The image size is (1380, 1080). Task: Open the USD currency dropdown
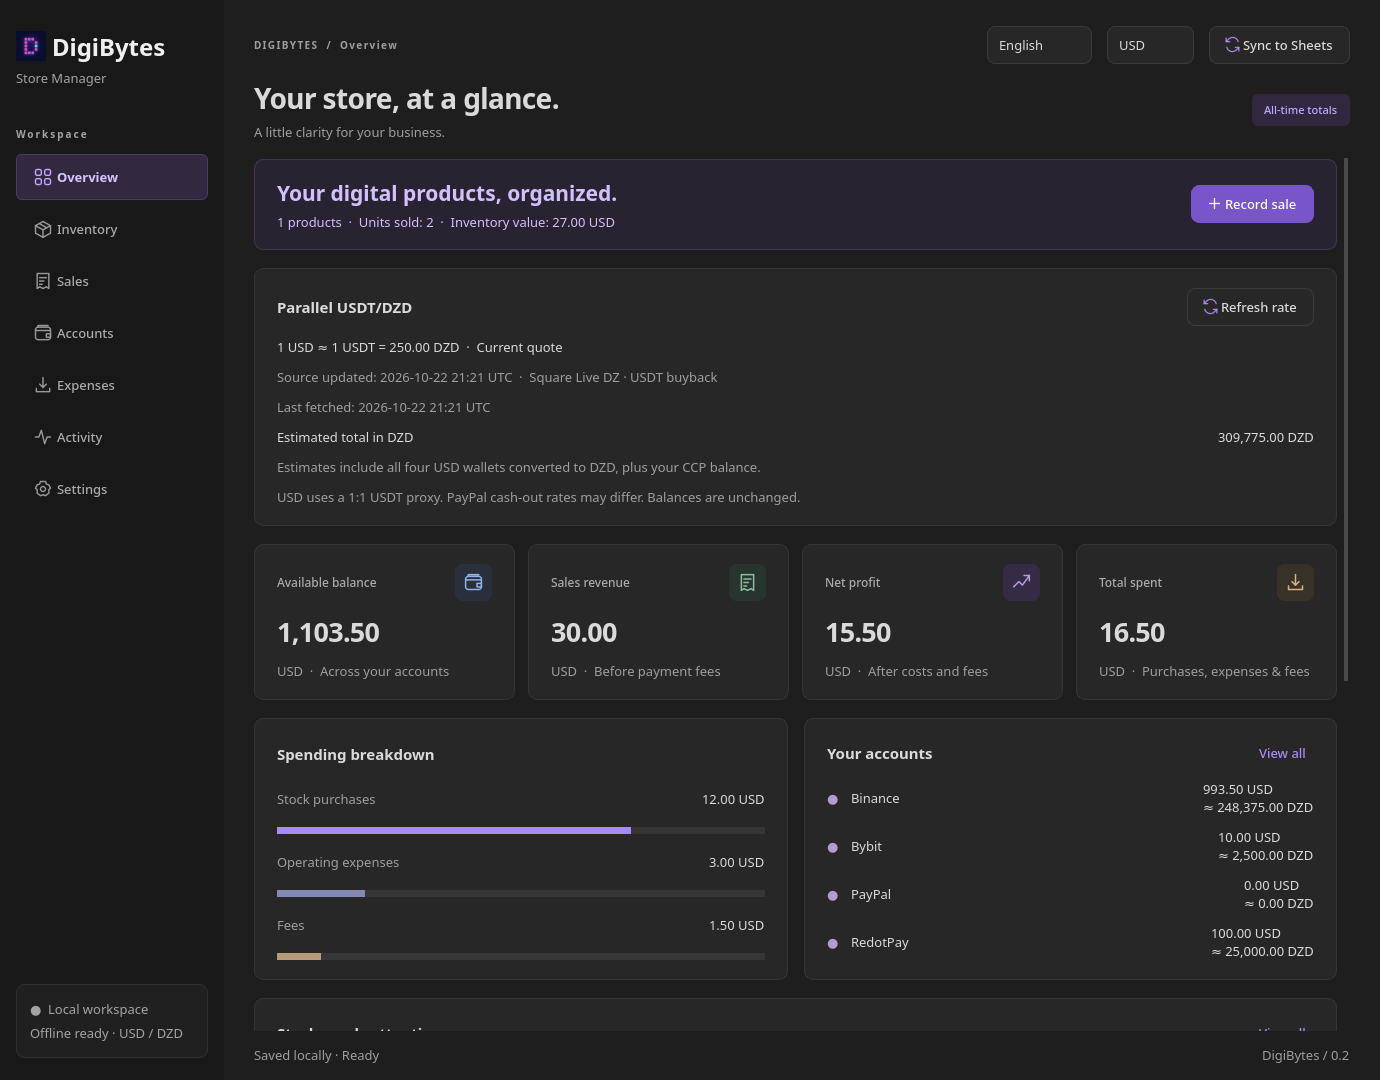[1150, 45]
